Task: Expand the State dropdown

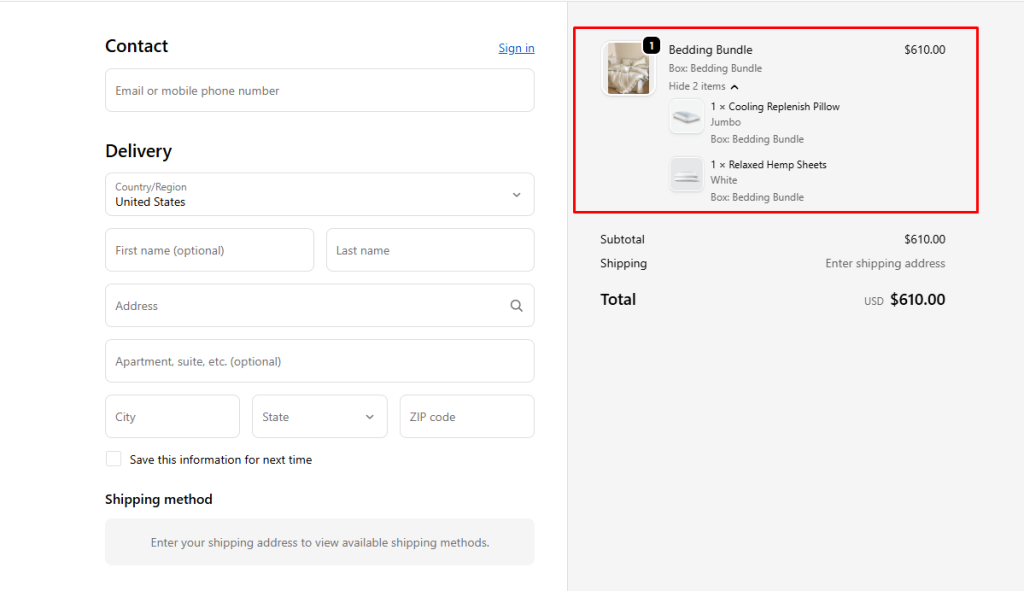Action: 319,417
